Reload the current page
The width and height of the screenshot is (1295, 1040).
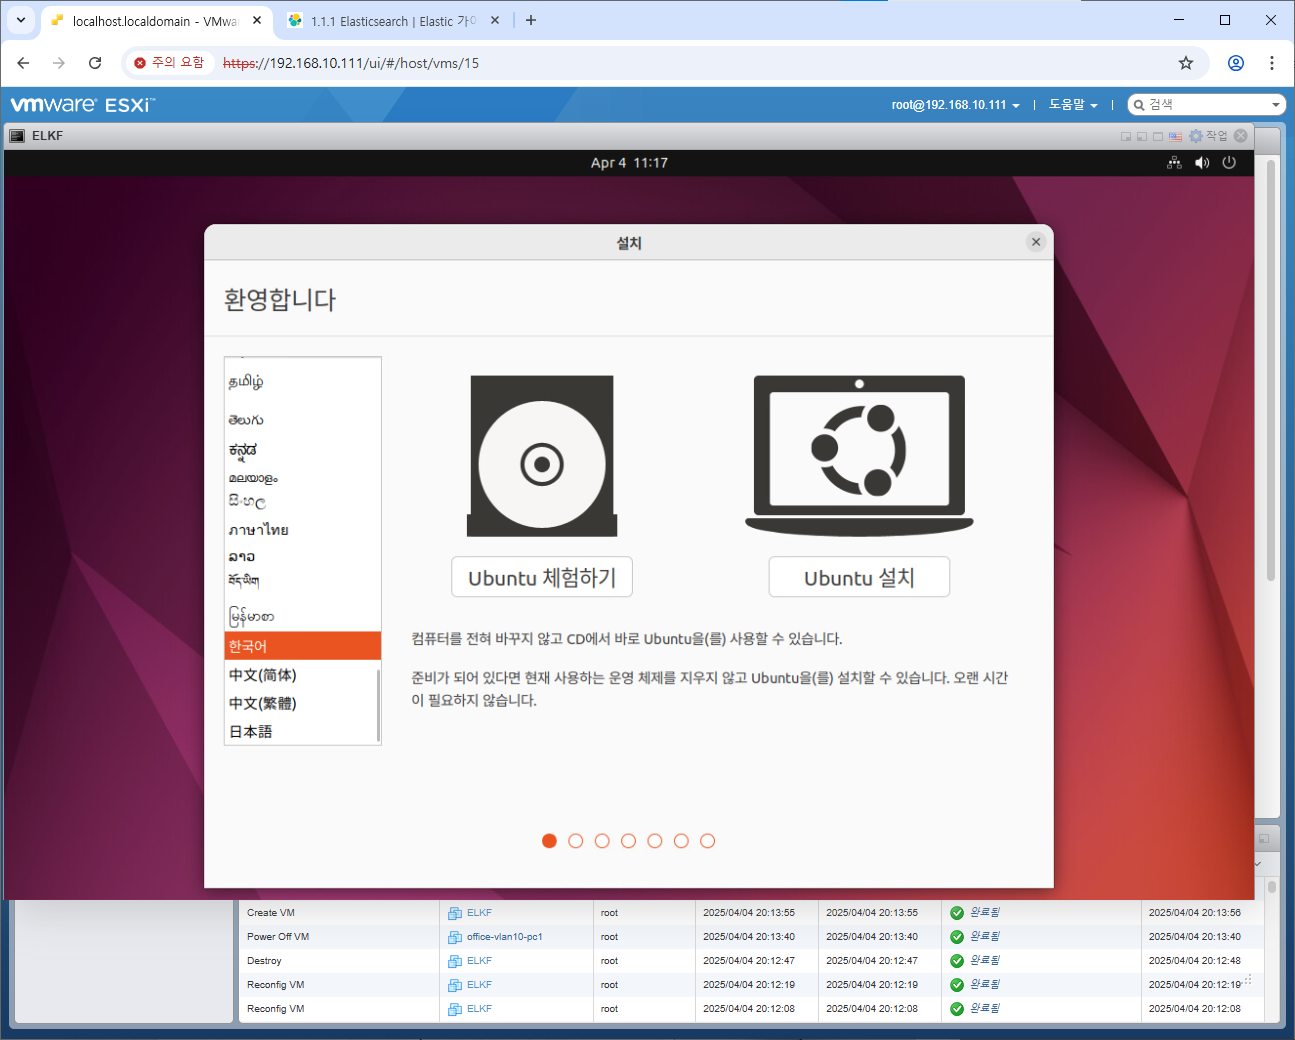pos(95,63)
